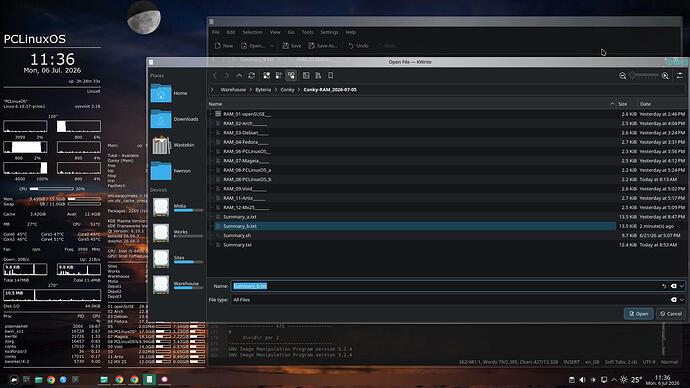Go back in the file dialog
Image resolution: width=690 pixels, height=388 pixels.
click(x=215, y=76)
